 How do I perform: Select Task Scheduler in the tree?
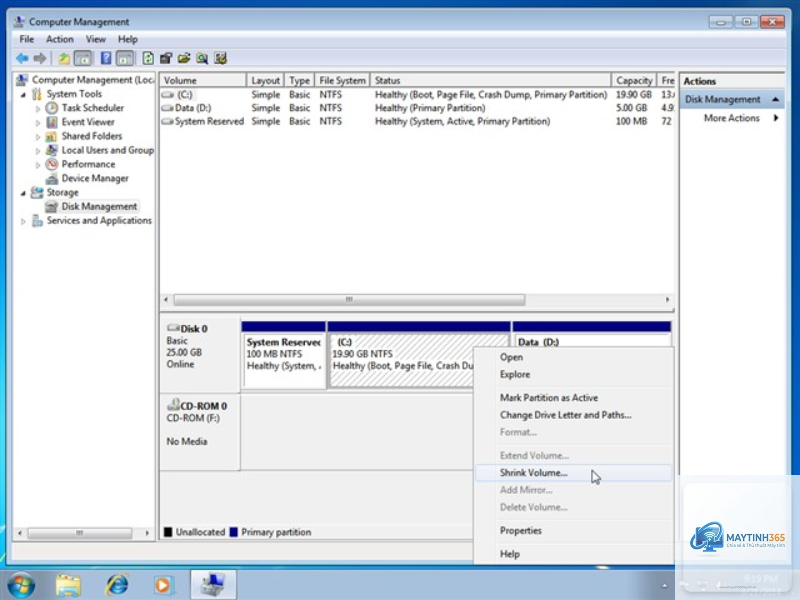(92, 108)
